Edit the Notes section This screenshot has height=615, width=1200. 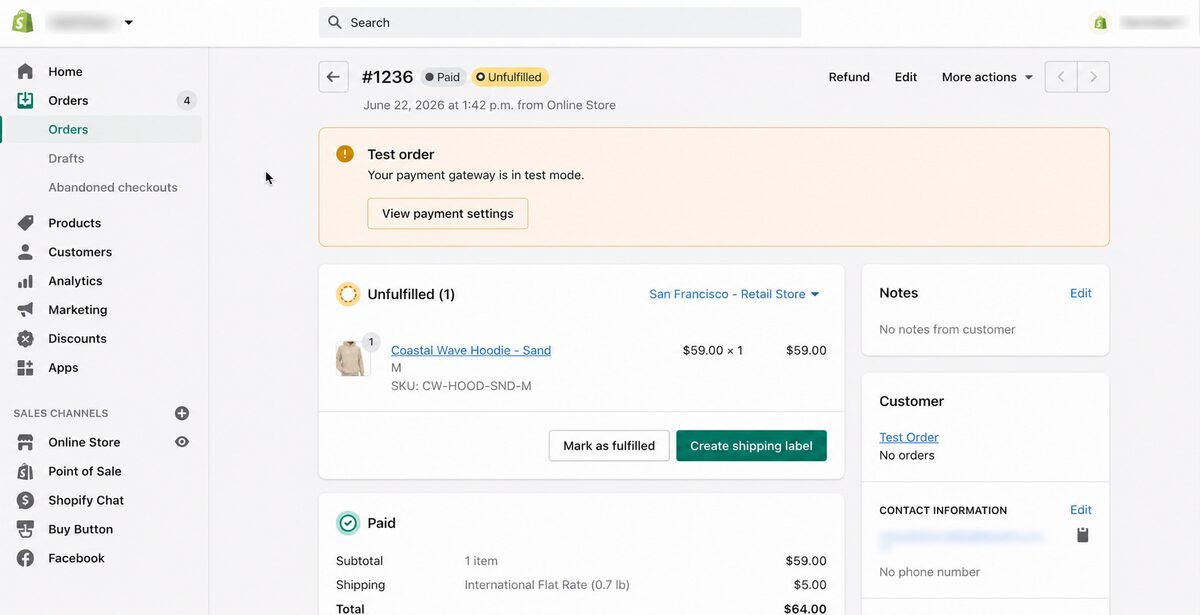pos(1081,293)
